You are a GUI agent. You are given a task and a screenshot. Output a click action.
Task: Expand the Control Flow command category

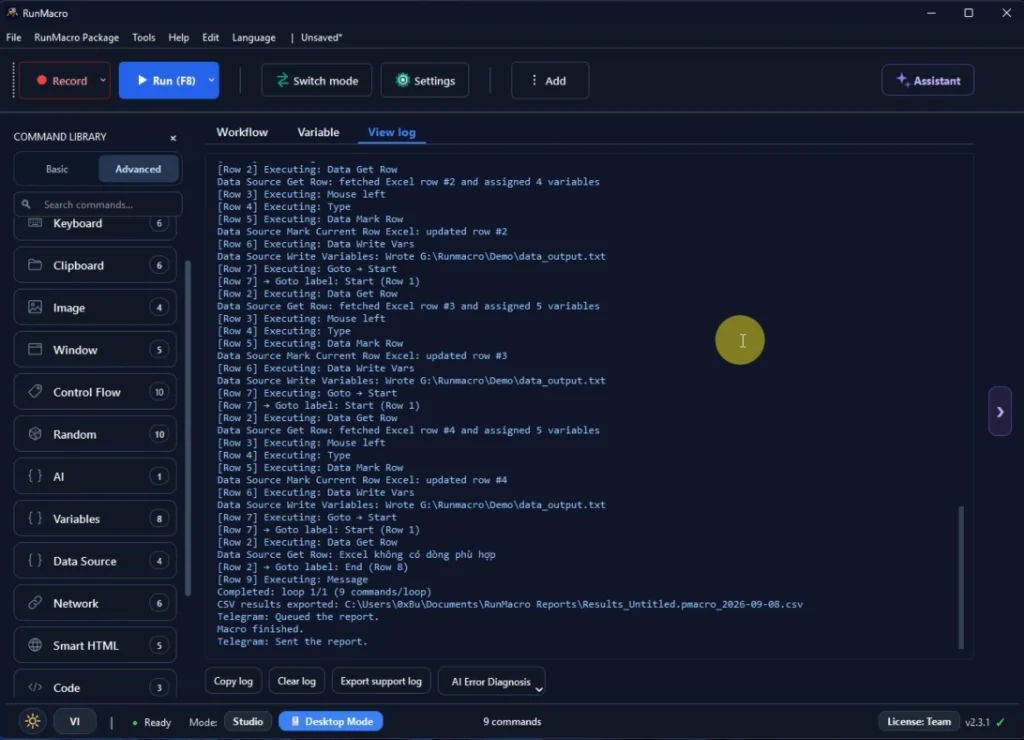point(95,392)
